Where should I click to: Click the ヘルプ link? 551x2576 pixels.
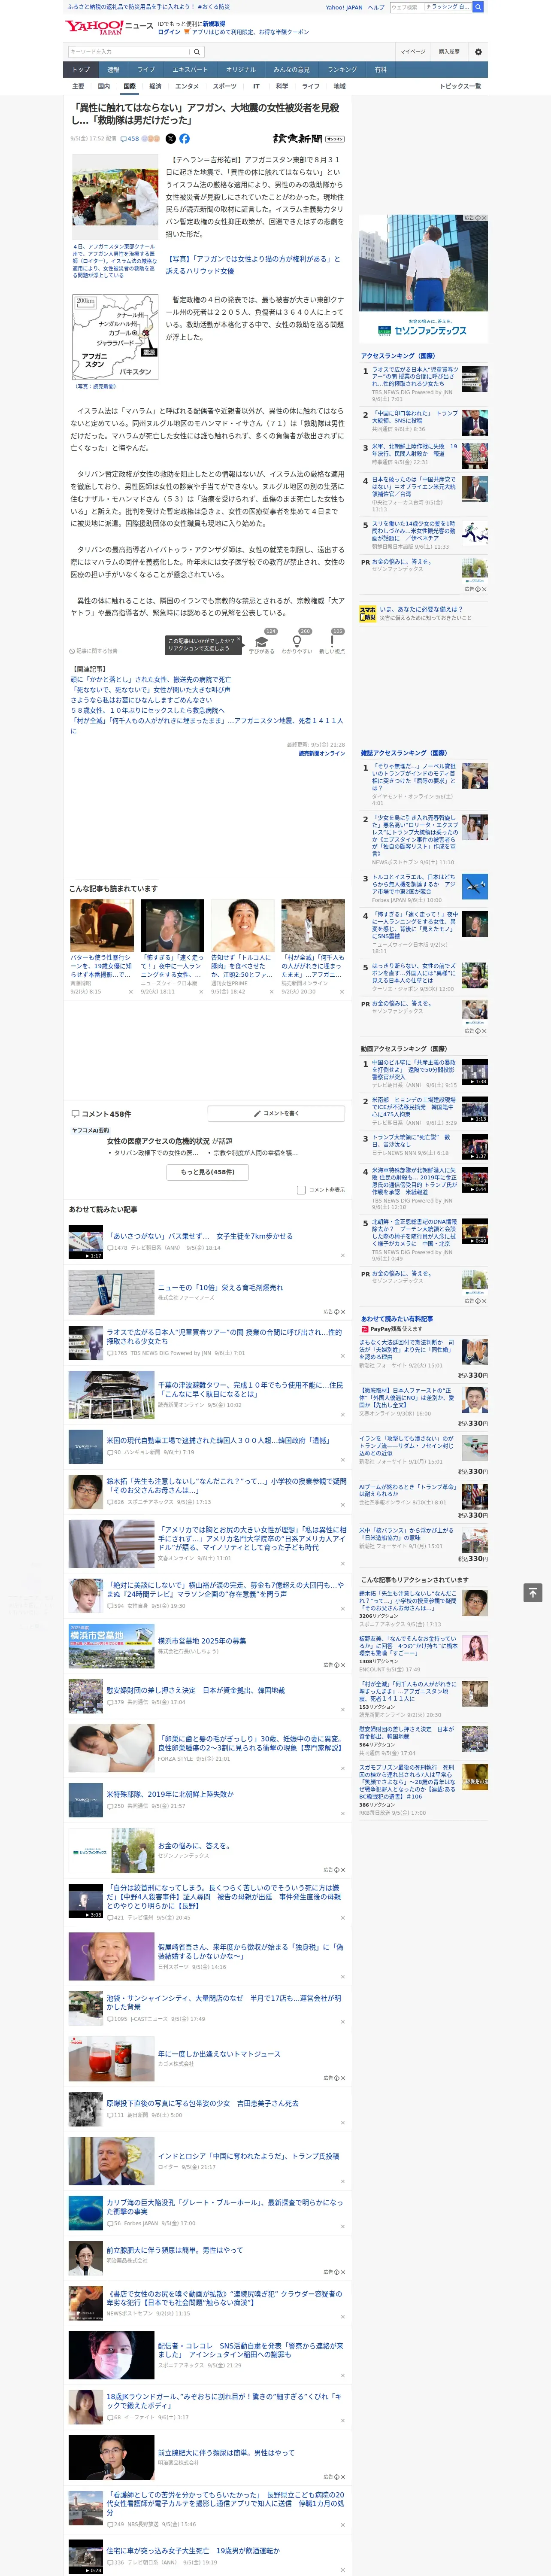click(x=375, y=7)
